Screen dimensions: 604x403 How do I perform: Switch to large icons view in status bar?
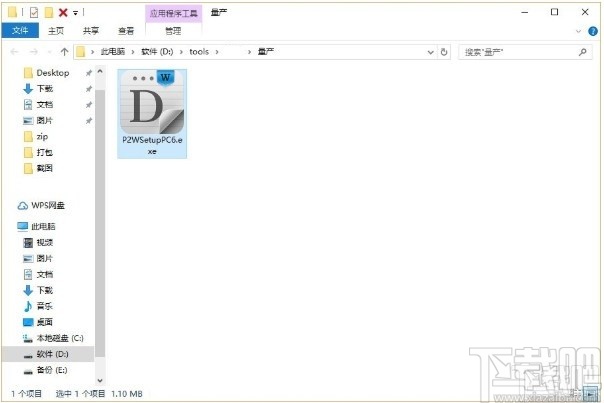(591, 393)
